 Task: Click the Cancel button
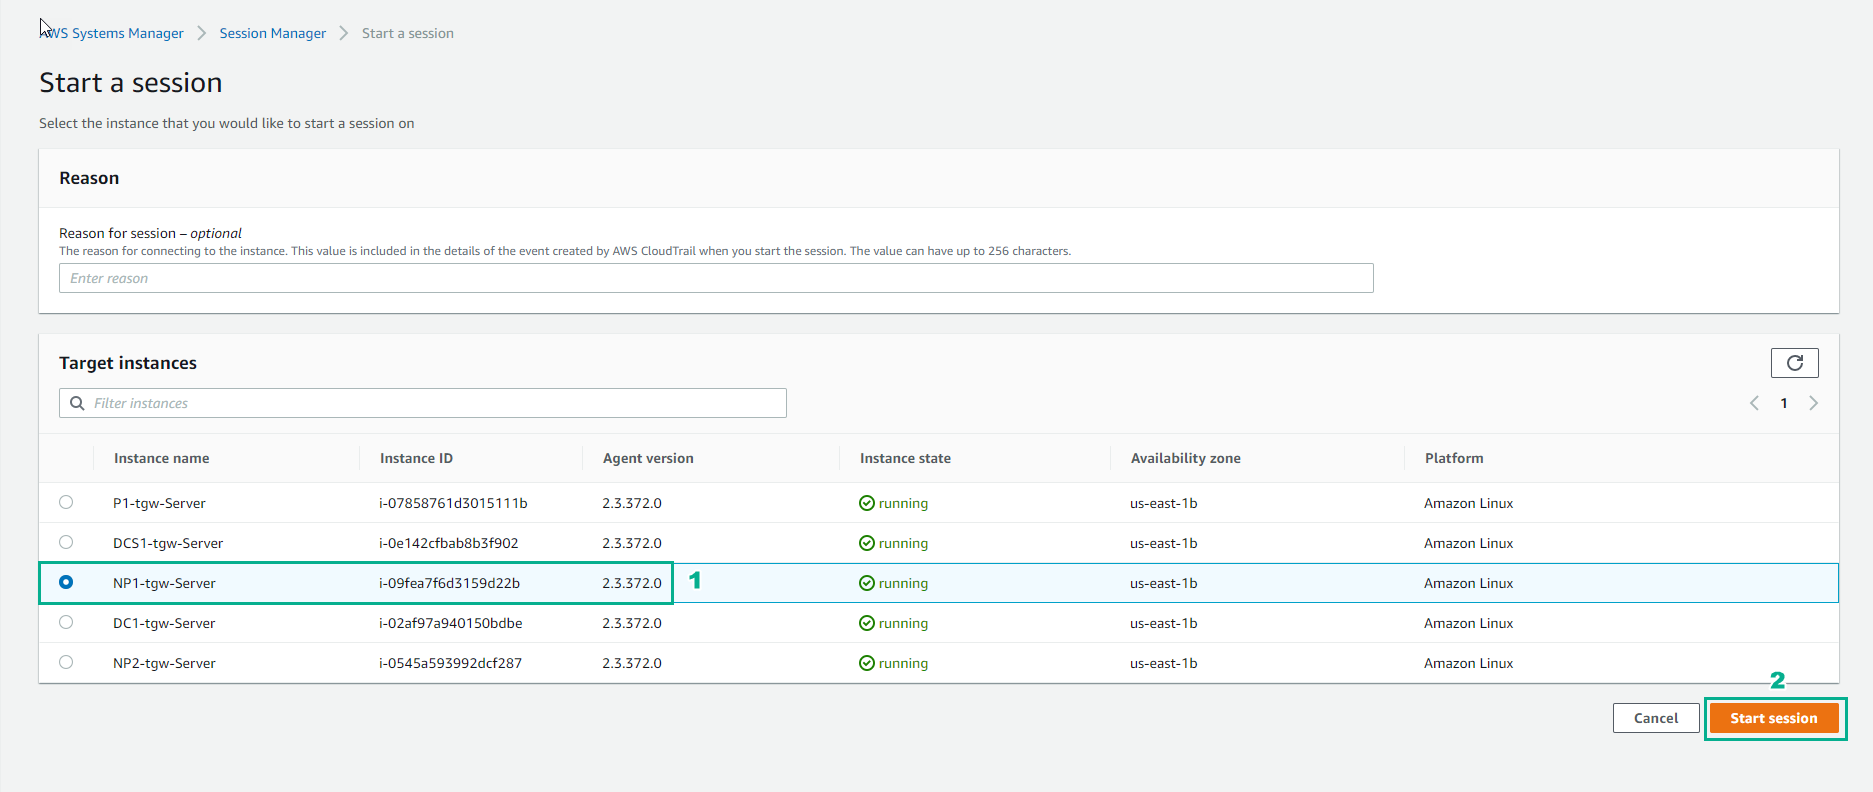pyautogui.click(x=1656, y=718)
